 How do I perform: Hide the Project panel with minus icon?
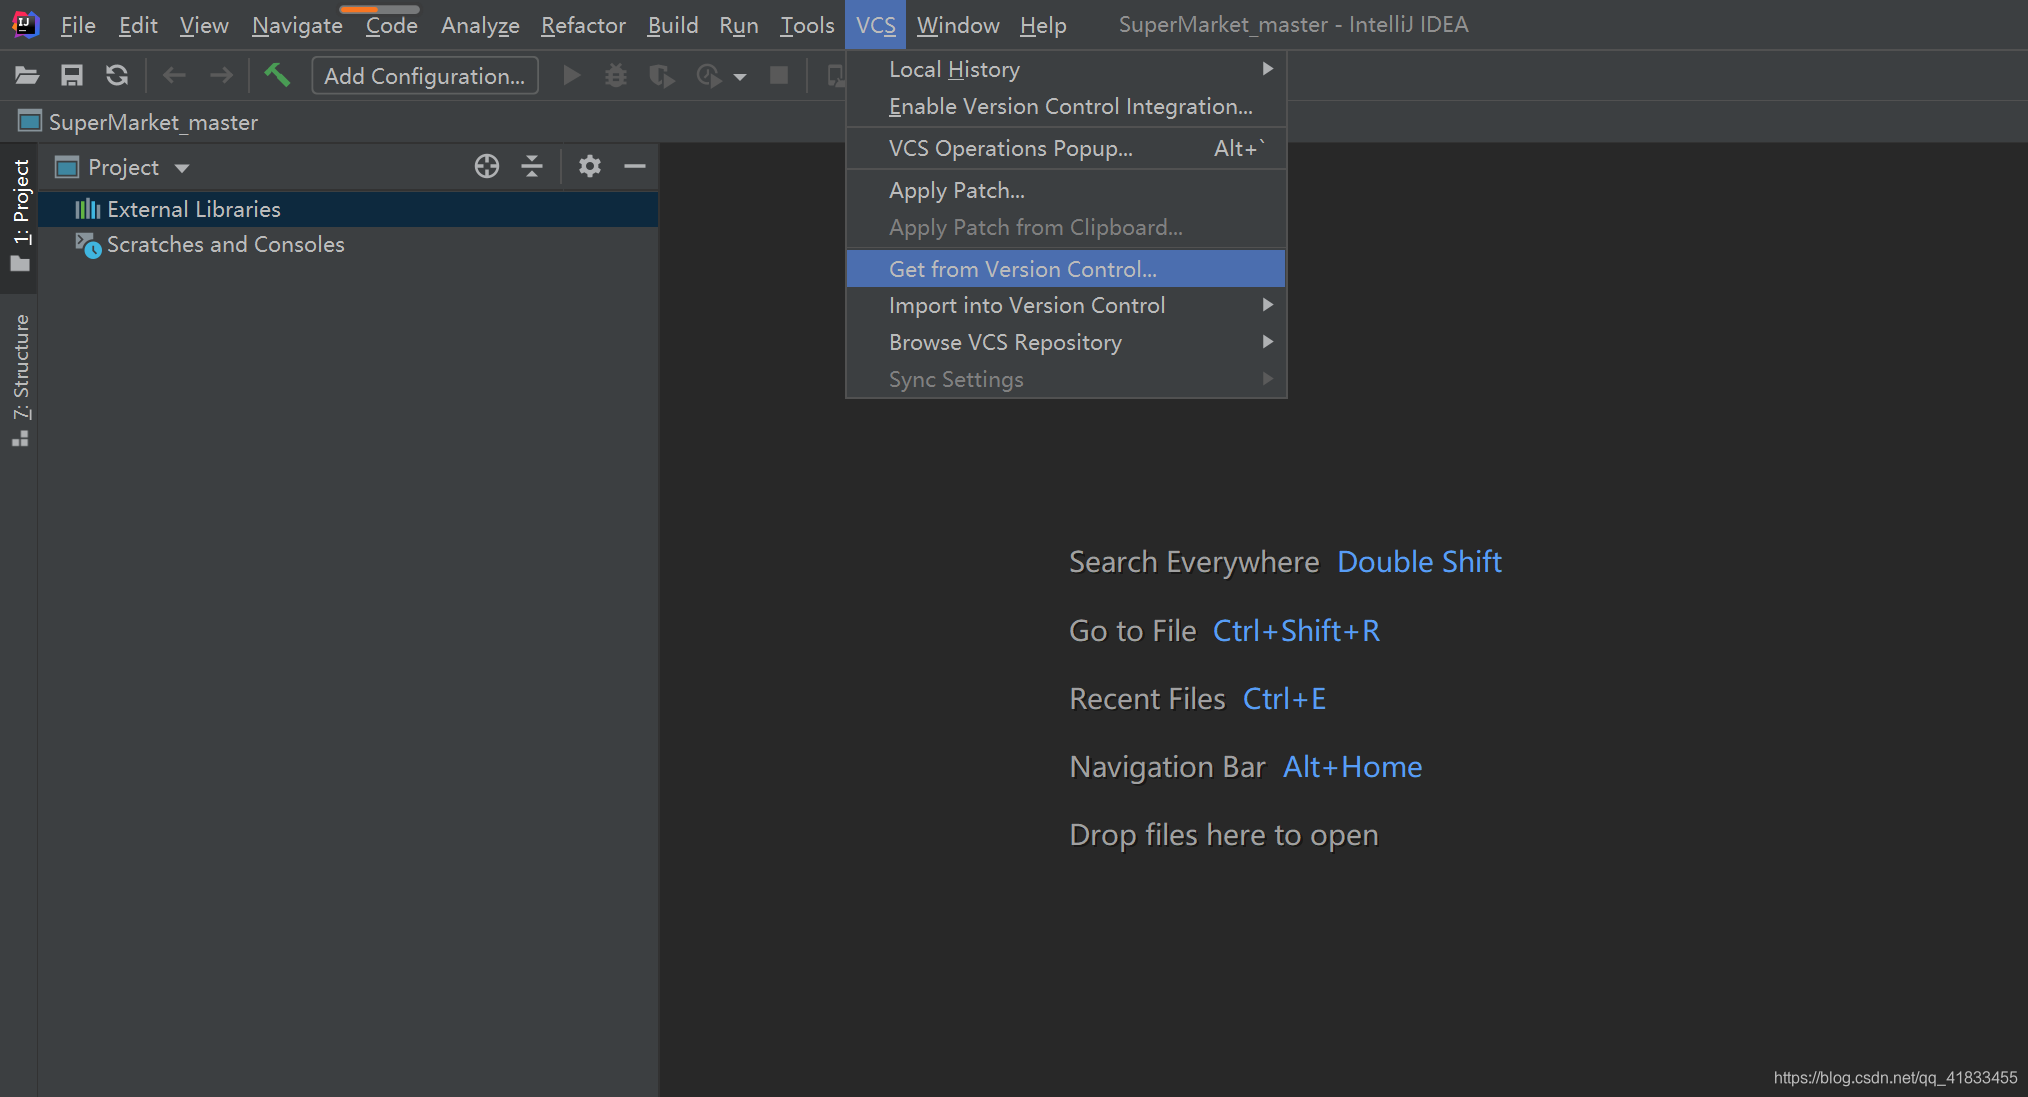pos(635,167)
